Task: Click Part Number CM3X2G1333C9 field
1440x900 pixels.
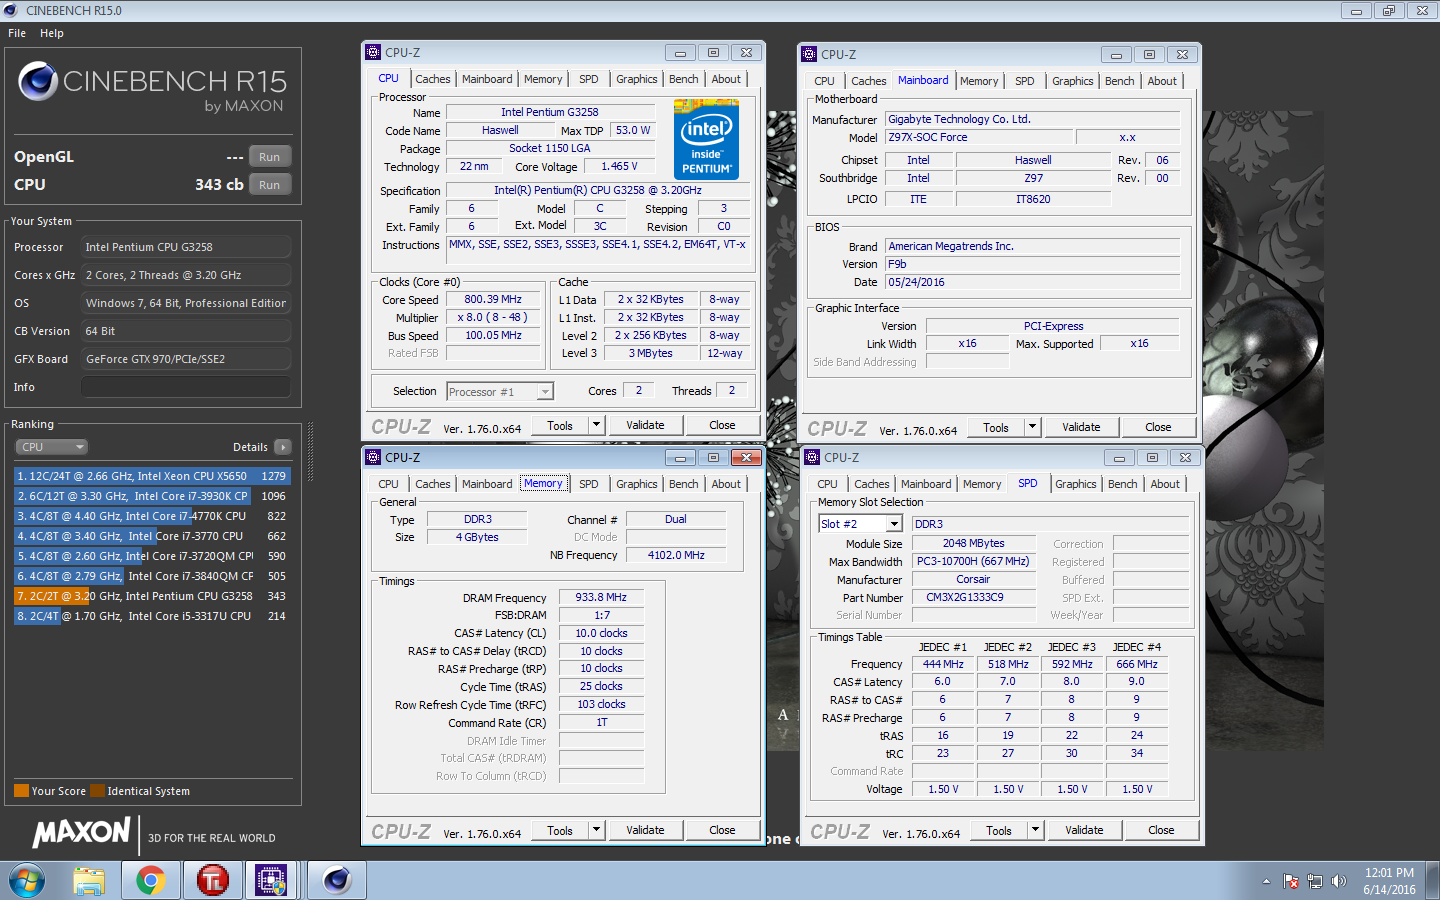Action: (974, 597)
